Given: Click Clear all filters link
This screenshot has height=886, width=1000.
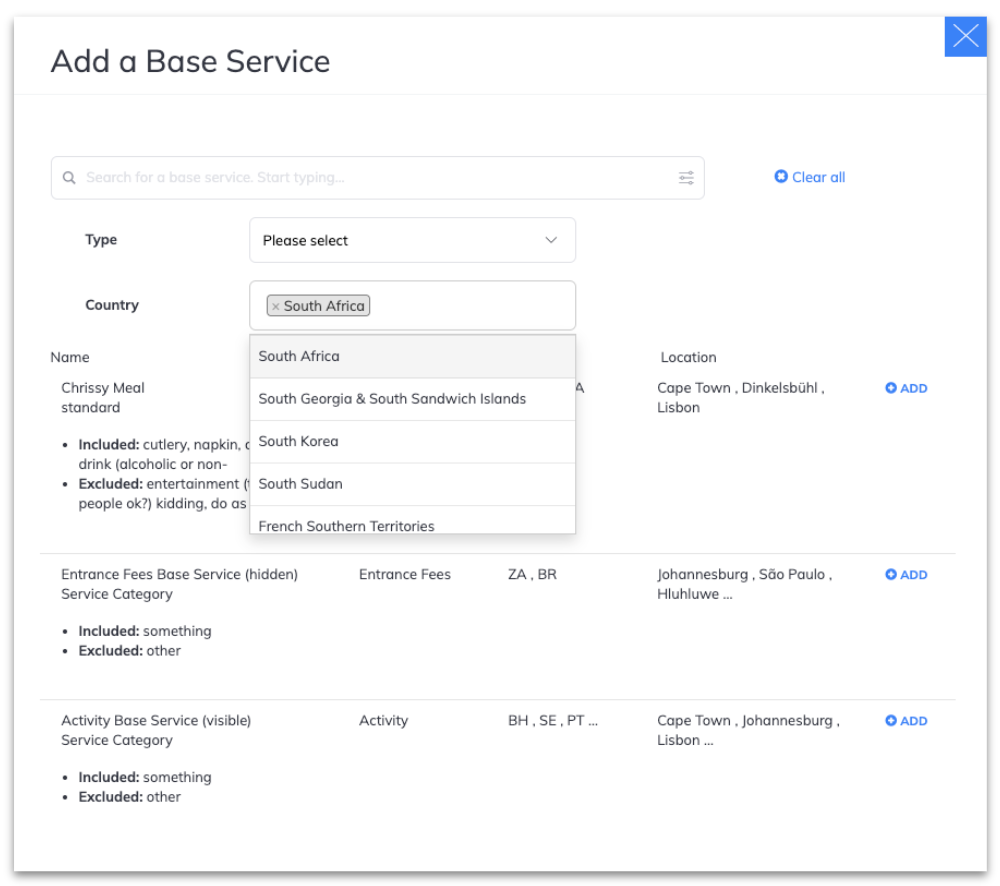Looking at the screenshot, I should coord(809,177).
